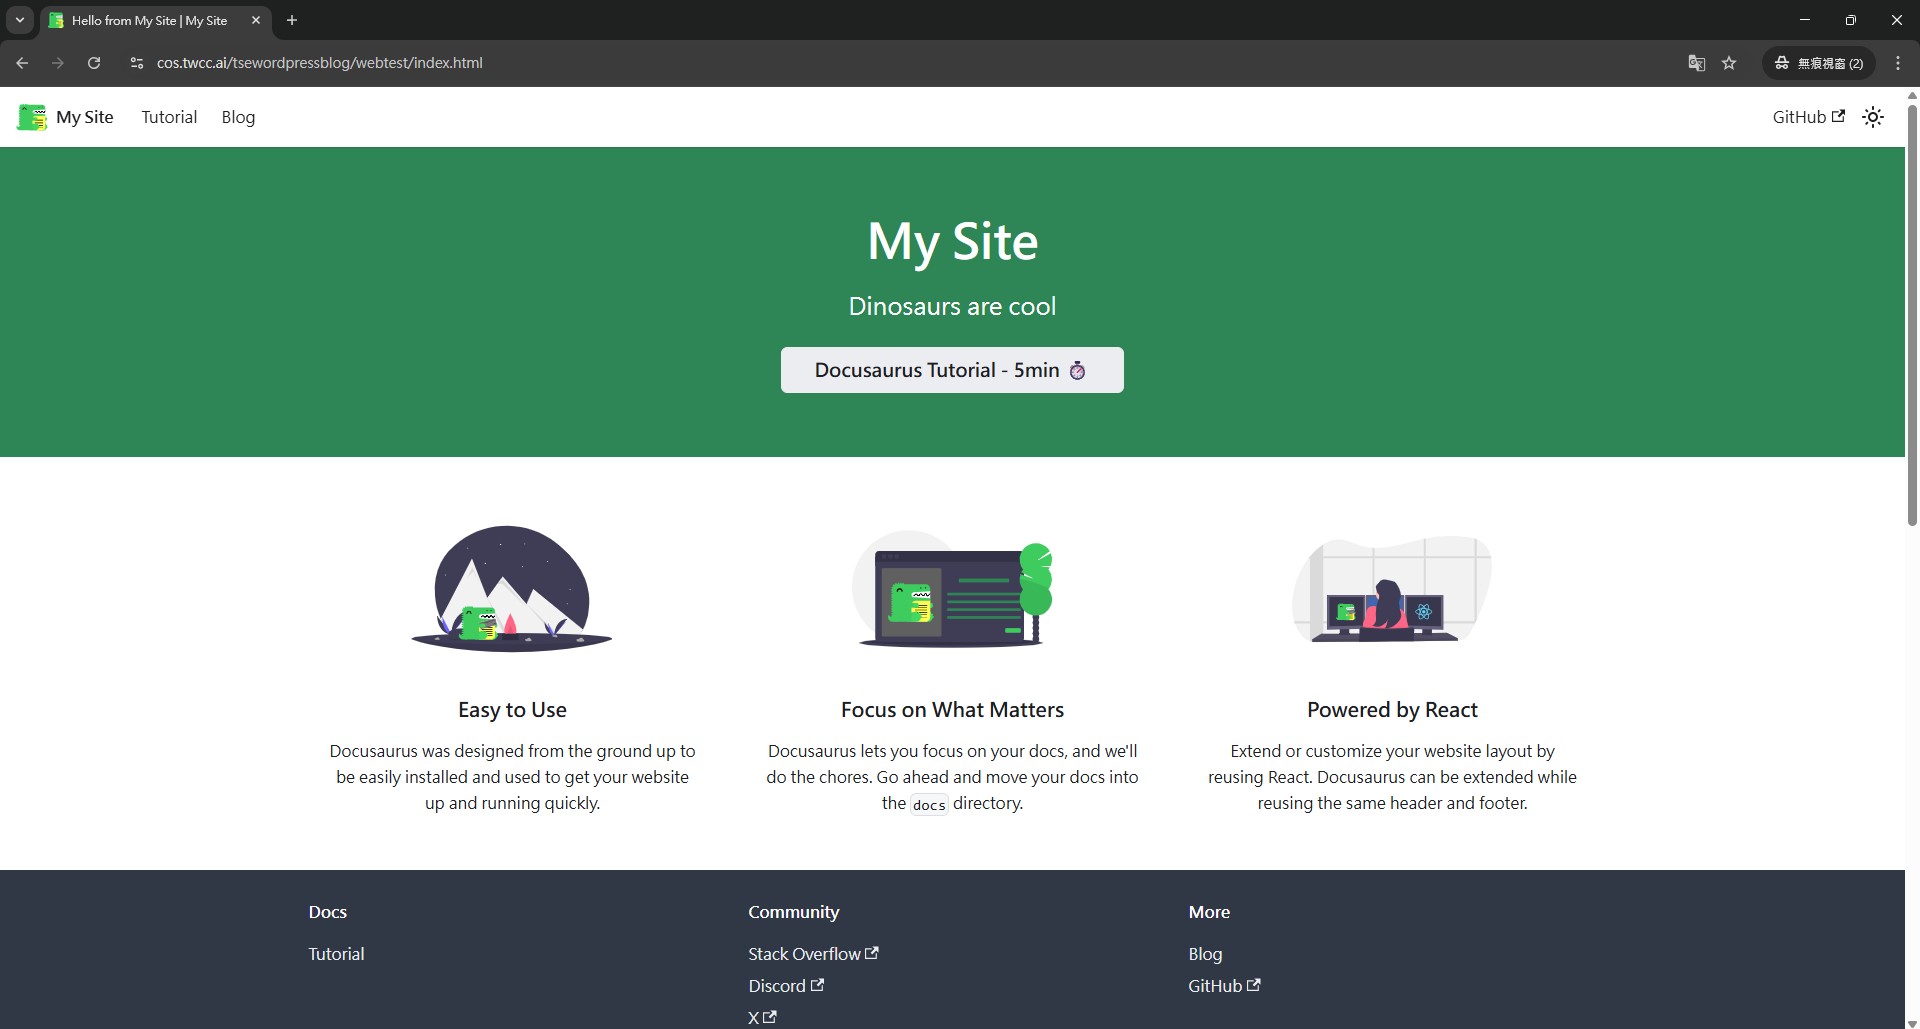
Task: Open the tab search dropdown arrow
Action: [19, 20]
